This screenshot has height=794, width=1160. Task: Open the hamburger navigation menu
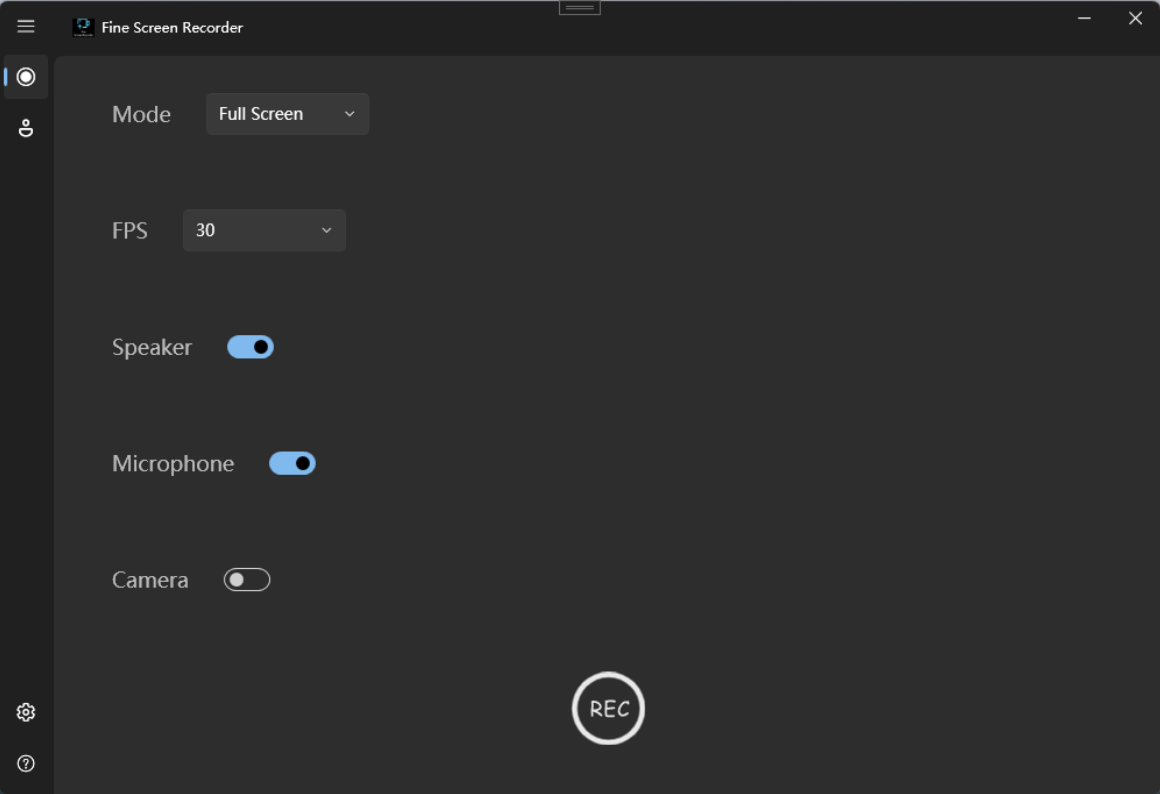[26, 27]
